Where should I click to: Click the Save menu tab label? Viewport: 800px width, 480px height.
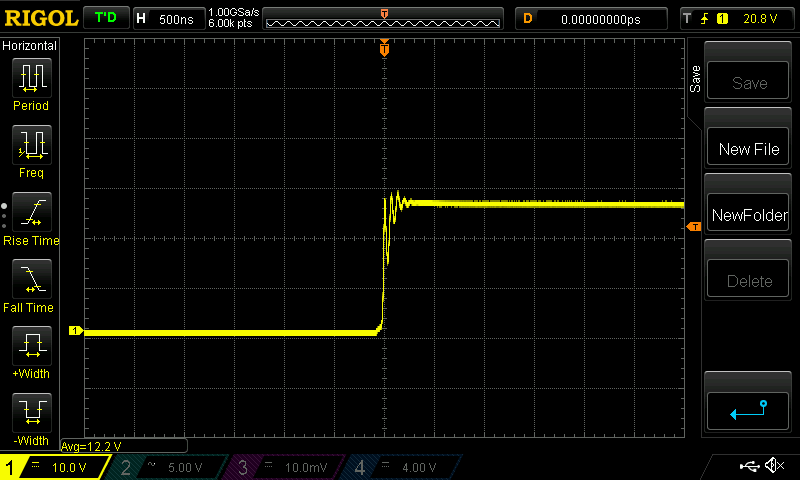(x=696, y=80)
